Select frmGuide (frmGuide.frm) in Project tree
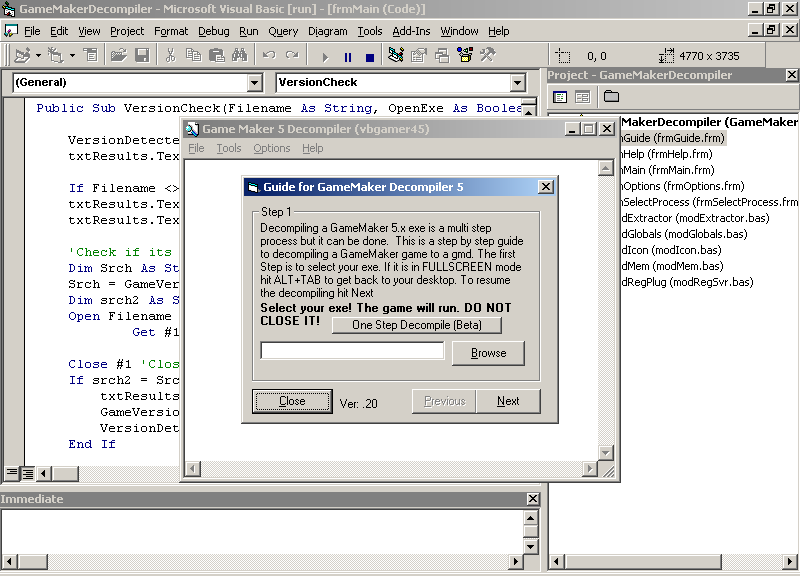The height and width of the screenshot is (576, 802). click(673, 138)
